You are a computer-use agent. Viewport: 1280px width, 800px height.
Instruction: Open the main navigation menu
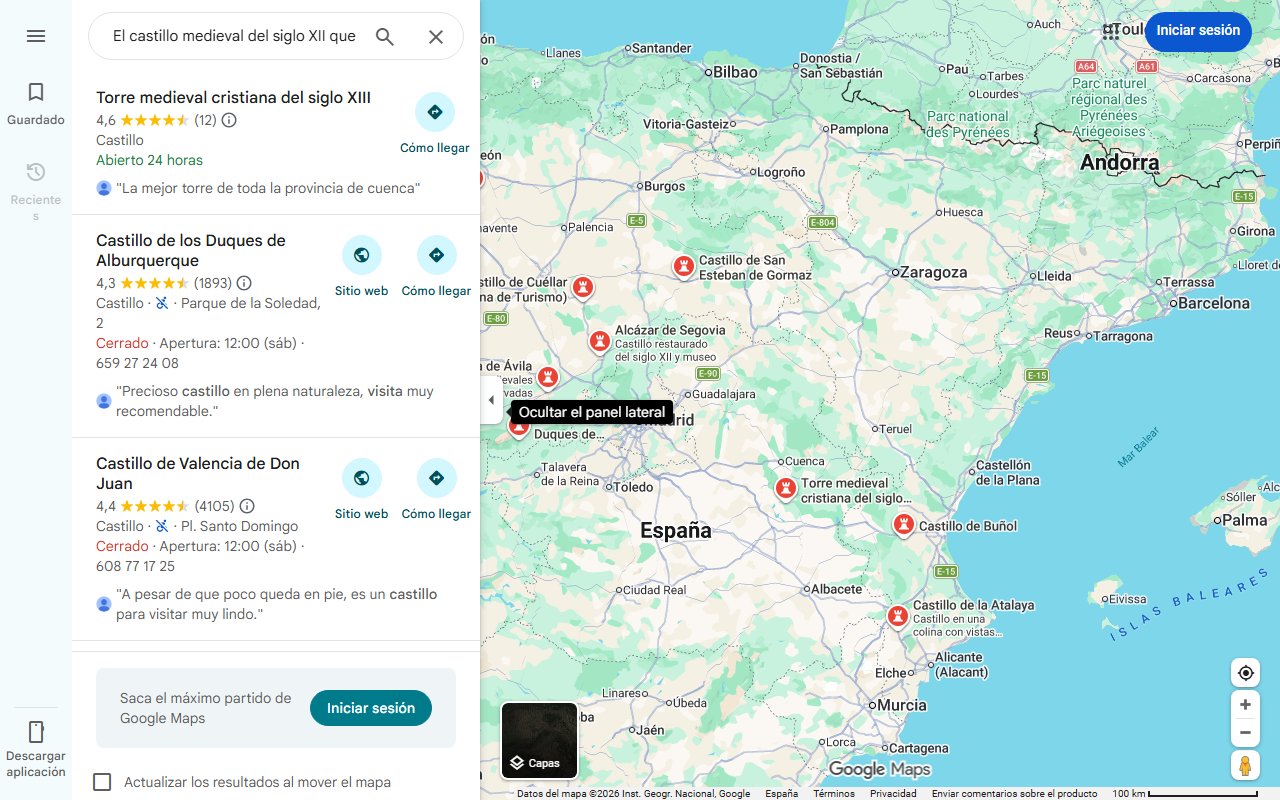pos(36,36)
